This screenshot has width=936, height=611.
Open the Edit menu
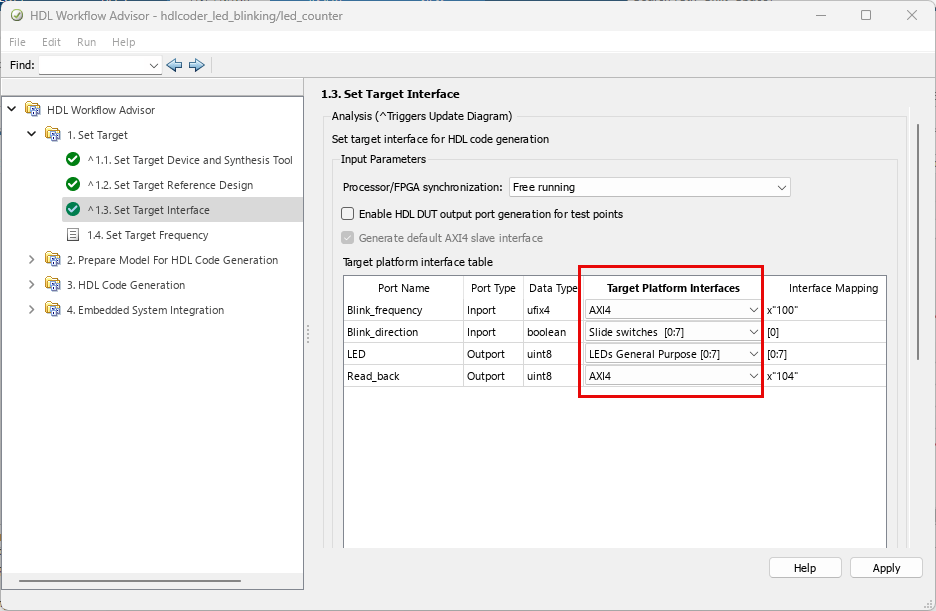52,42
